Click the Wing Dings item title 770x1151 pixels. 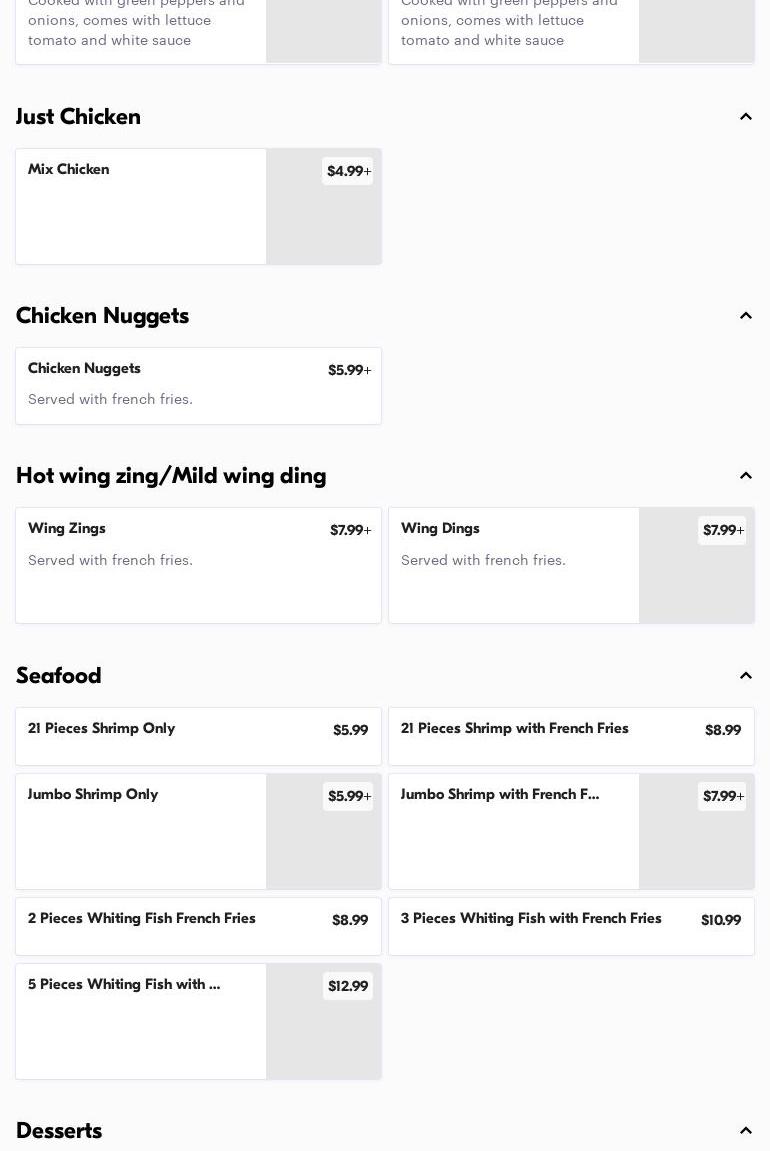coord(440,529)
